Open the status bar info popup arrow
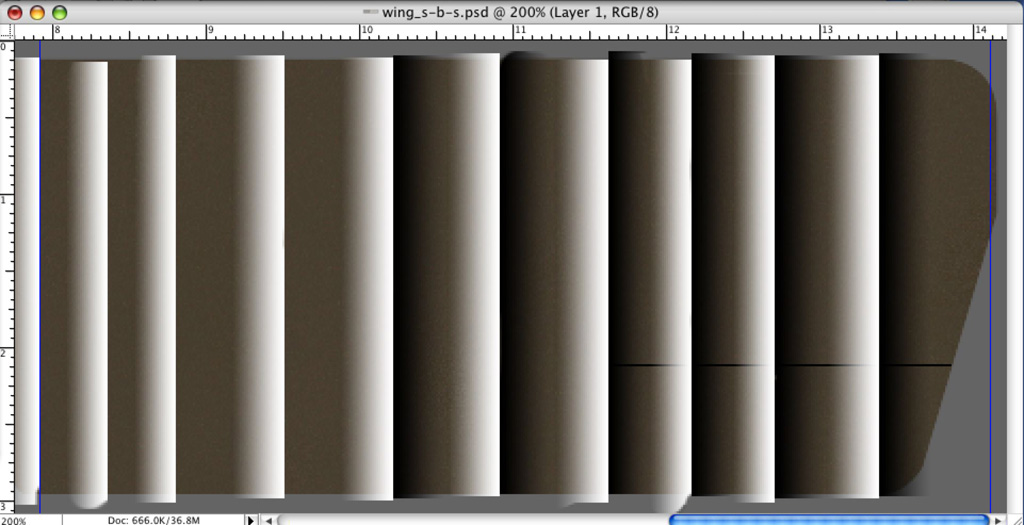Image resolution: width=1024 pixels, height=525 pixels. 251,520
